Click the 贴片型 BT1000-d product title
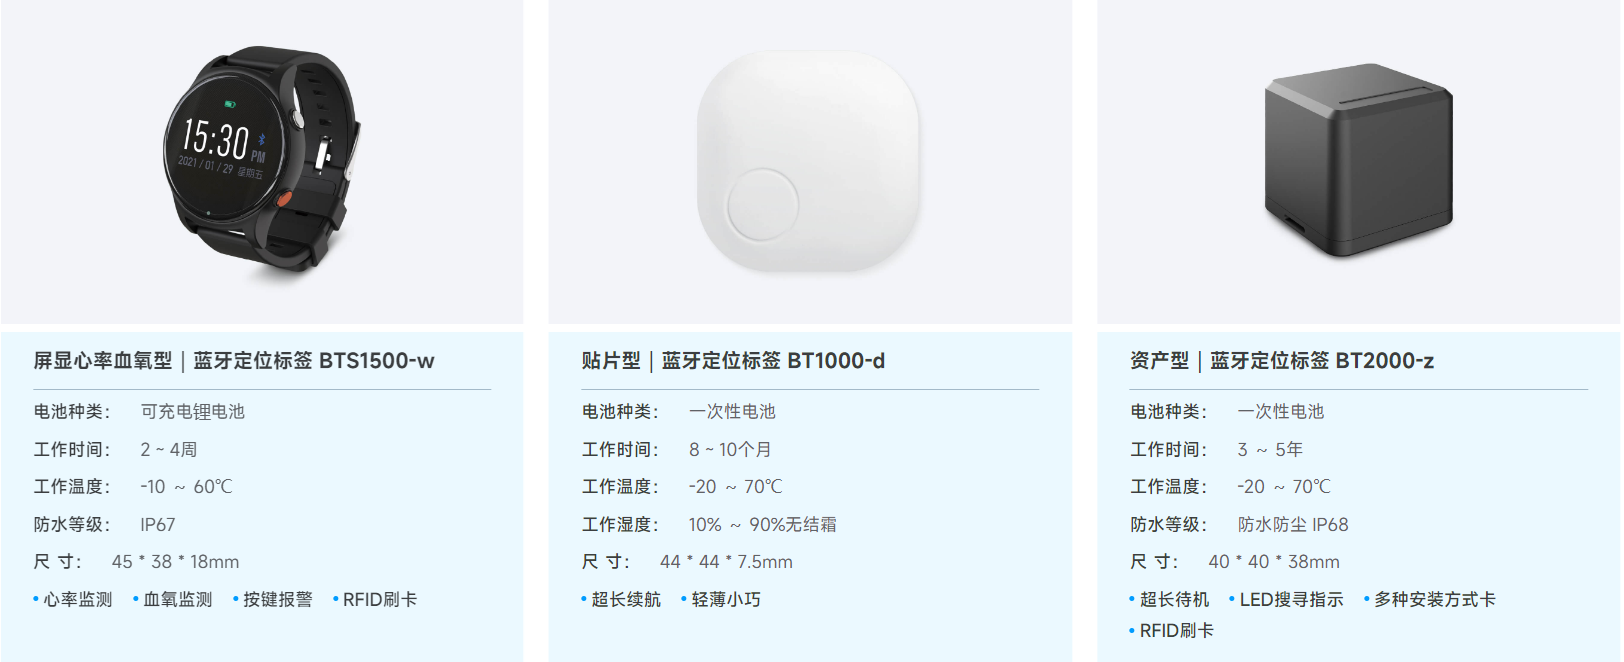 [733, 361]
